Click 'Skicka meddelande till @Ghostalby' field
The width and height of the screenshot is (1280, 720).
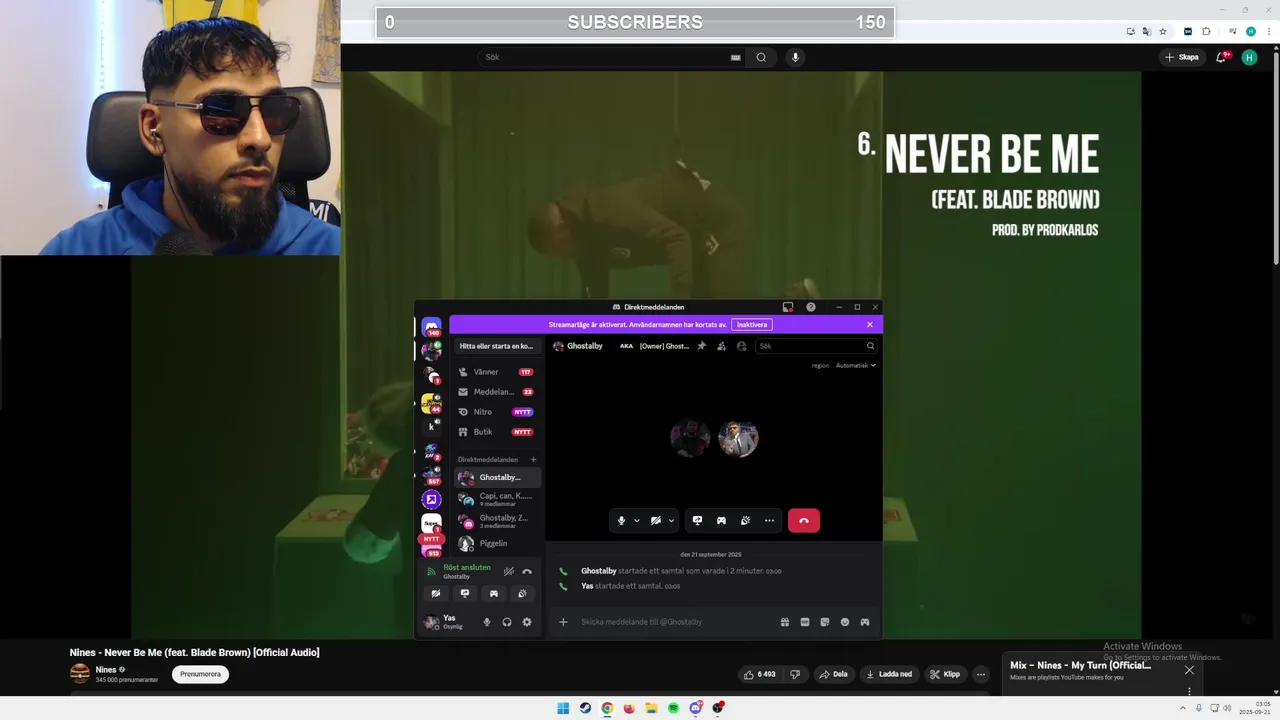[675, 622]
